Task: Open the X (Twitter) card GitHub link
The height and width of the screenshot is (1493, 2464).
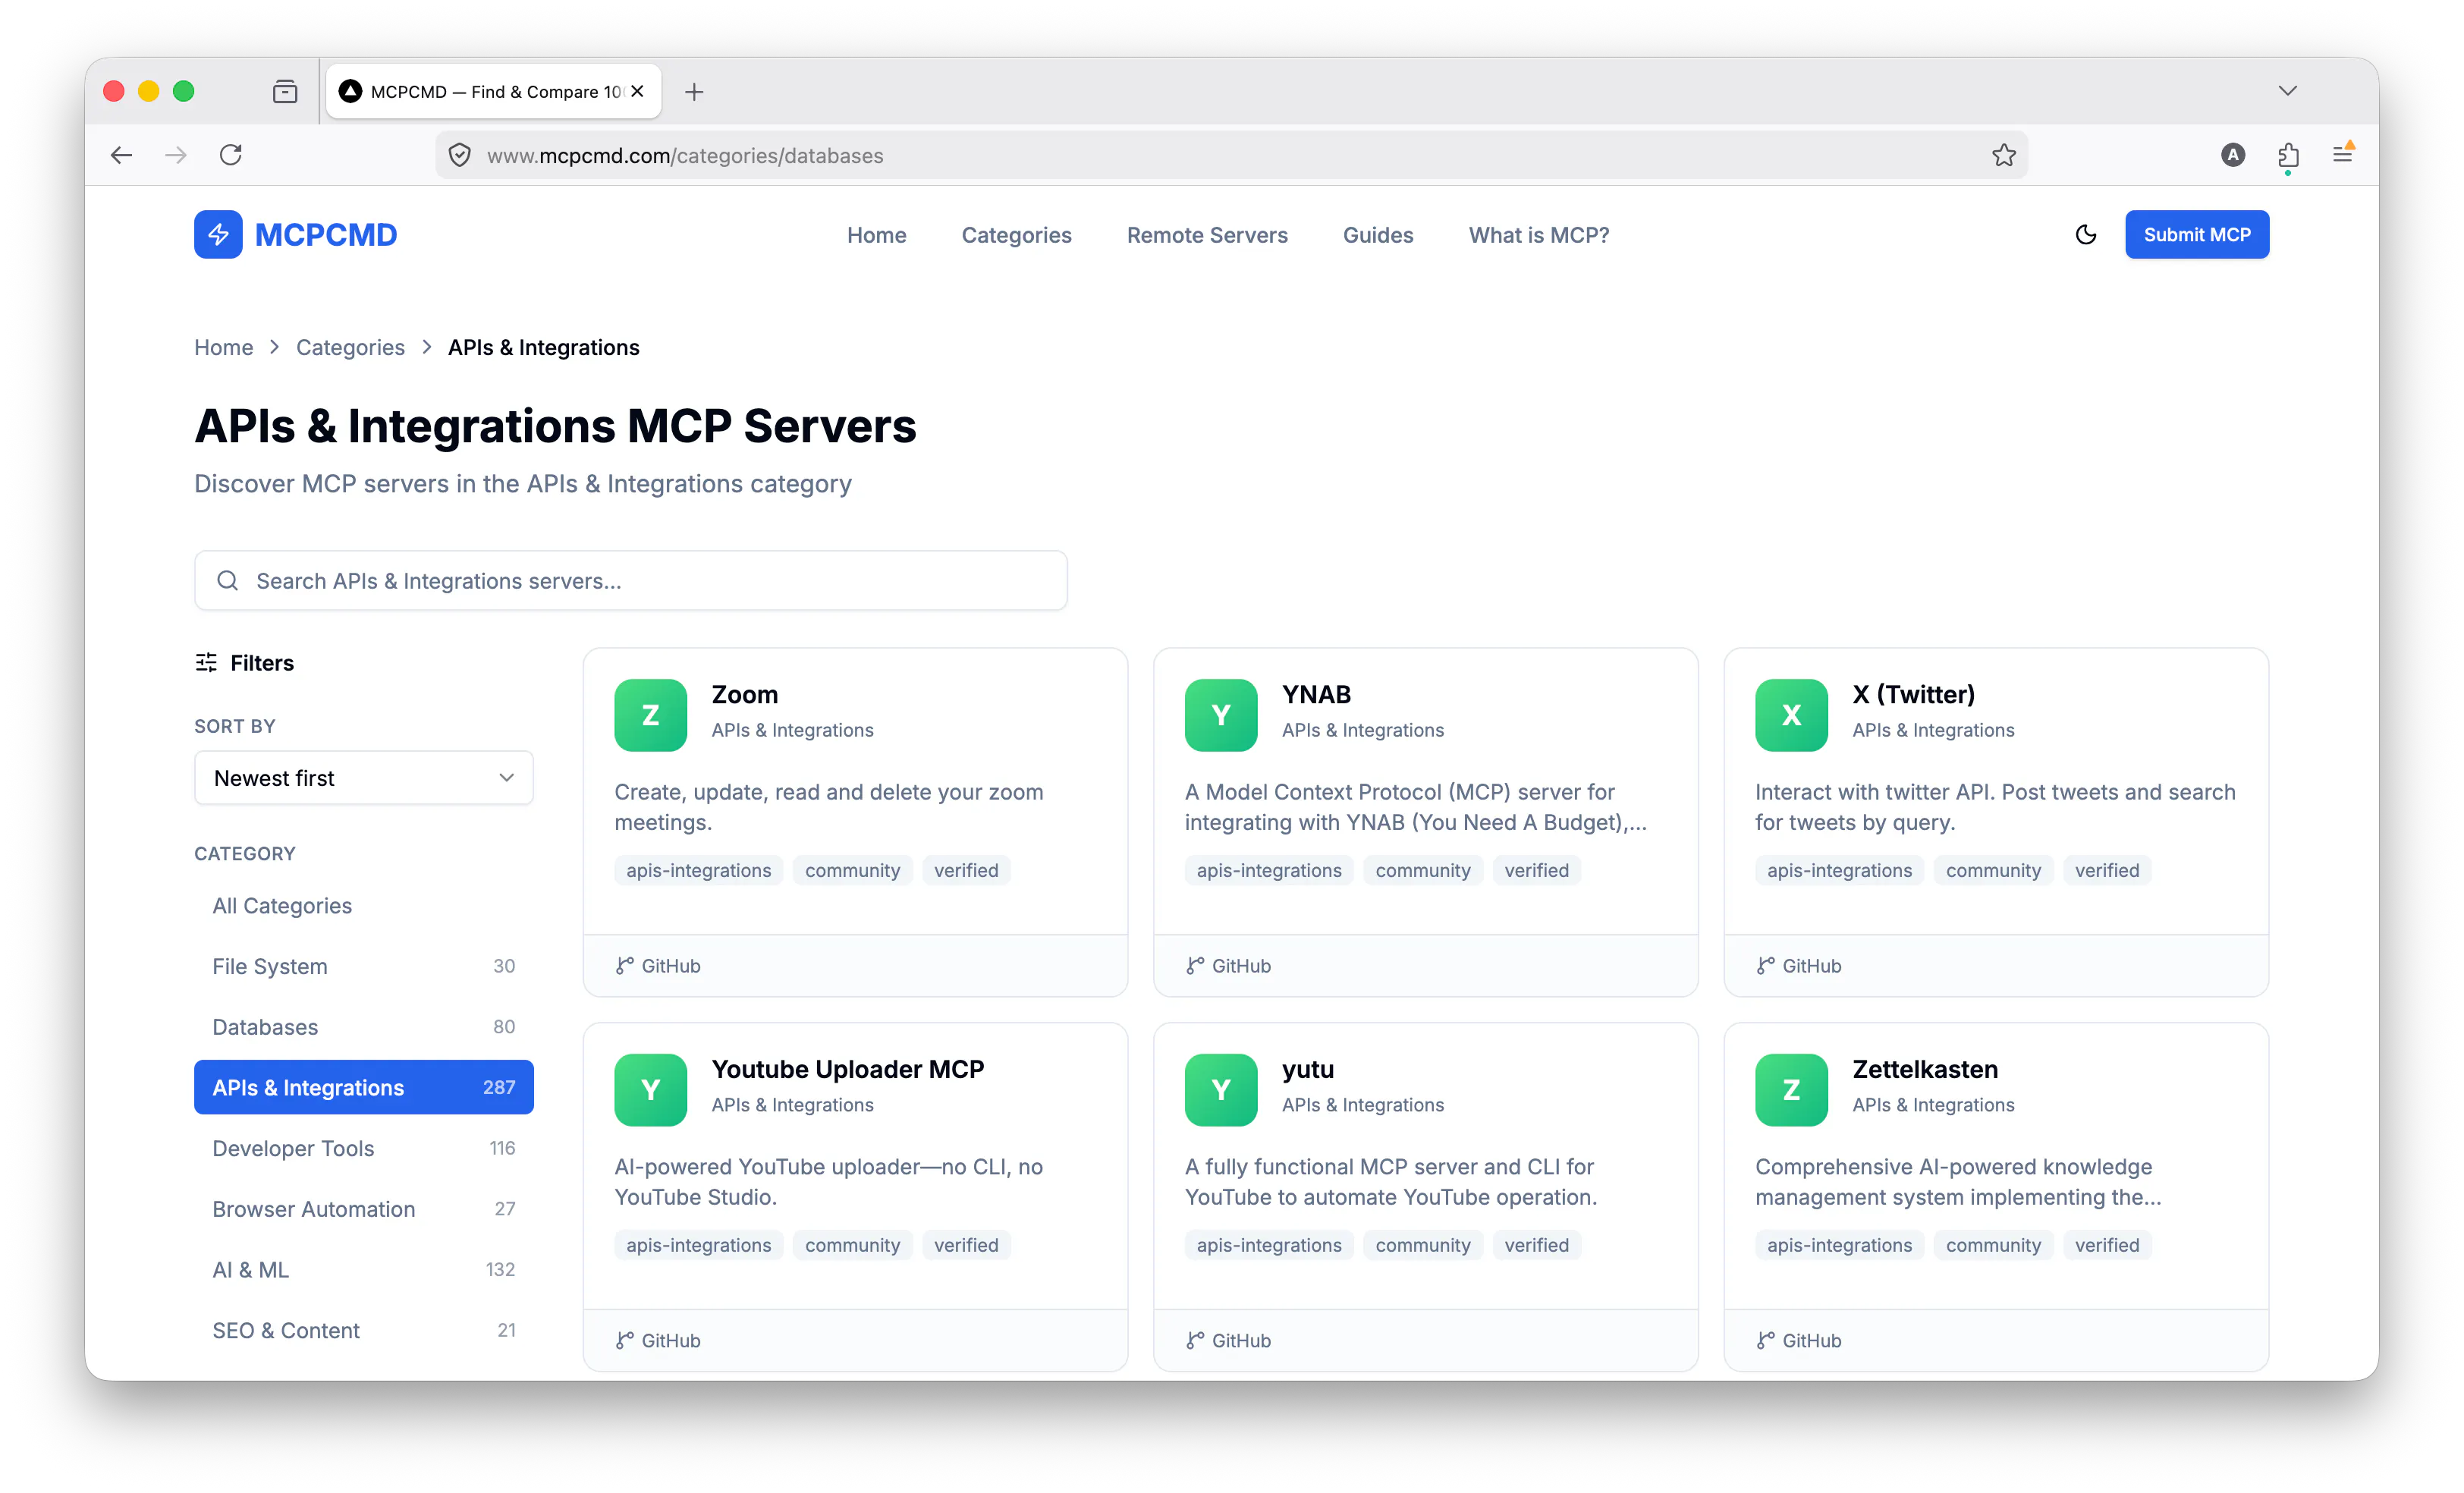Action: (x=1798, y=966)
